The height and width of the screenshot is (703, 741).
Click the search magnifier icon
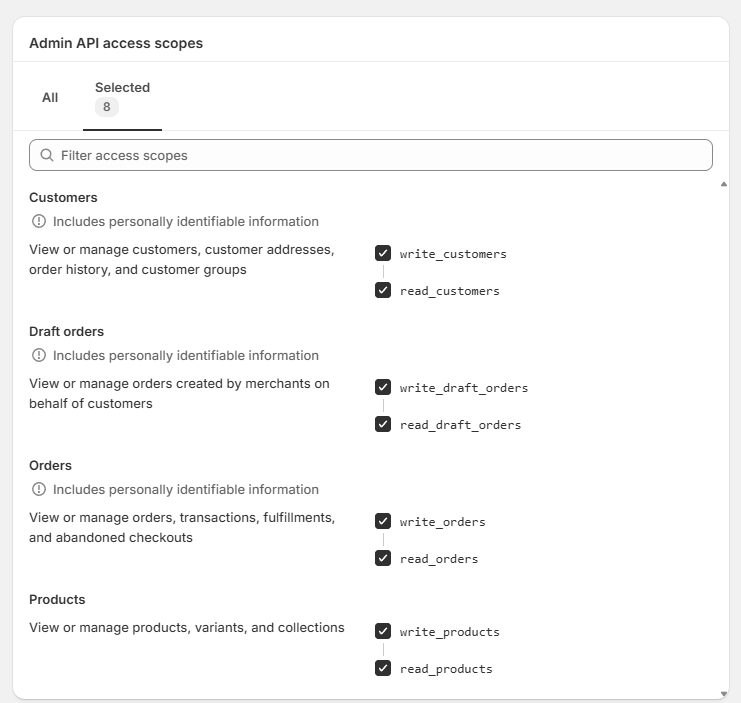tap(47, 155)
